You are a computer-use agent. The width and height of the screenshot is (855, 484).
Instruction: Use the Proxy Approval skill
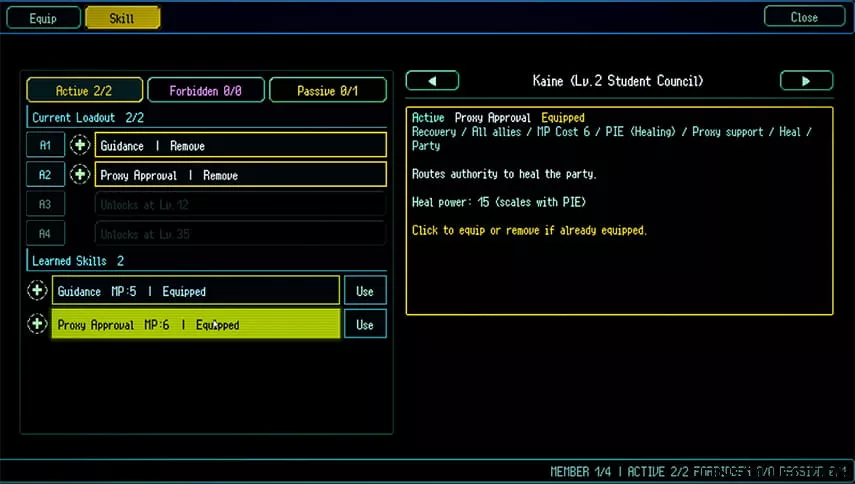click(365, 324)
